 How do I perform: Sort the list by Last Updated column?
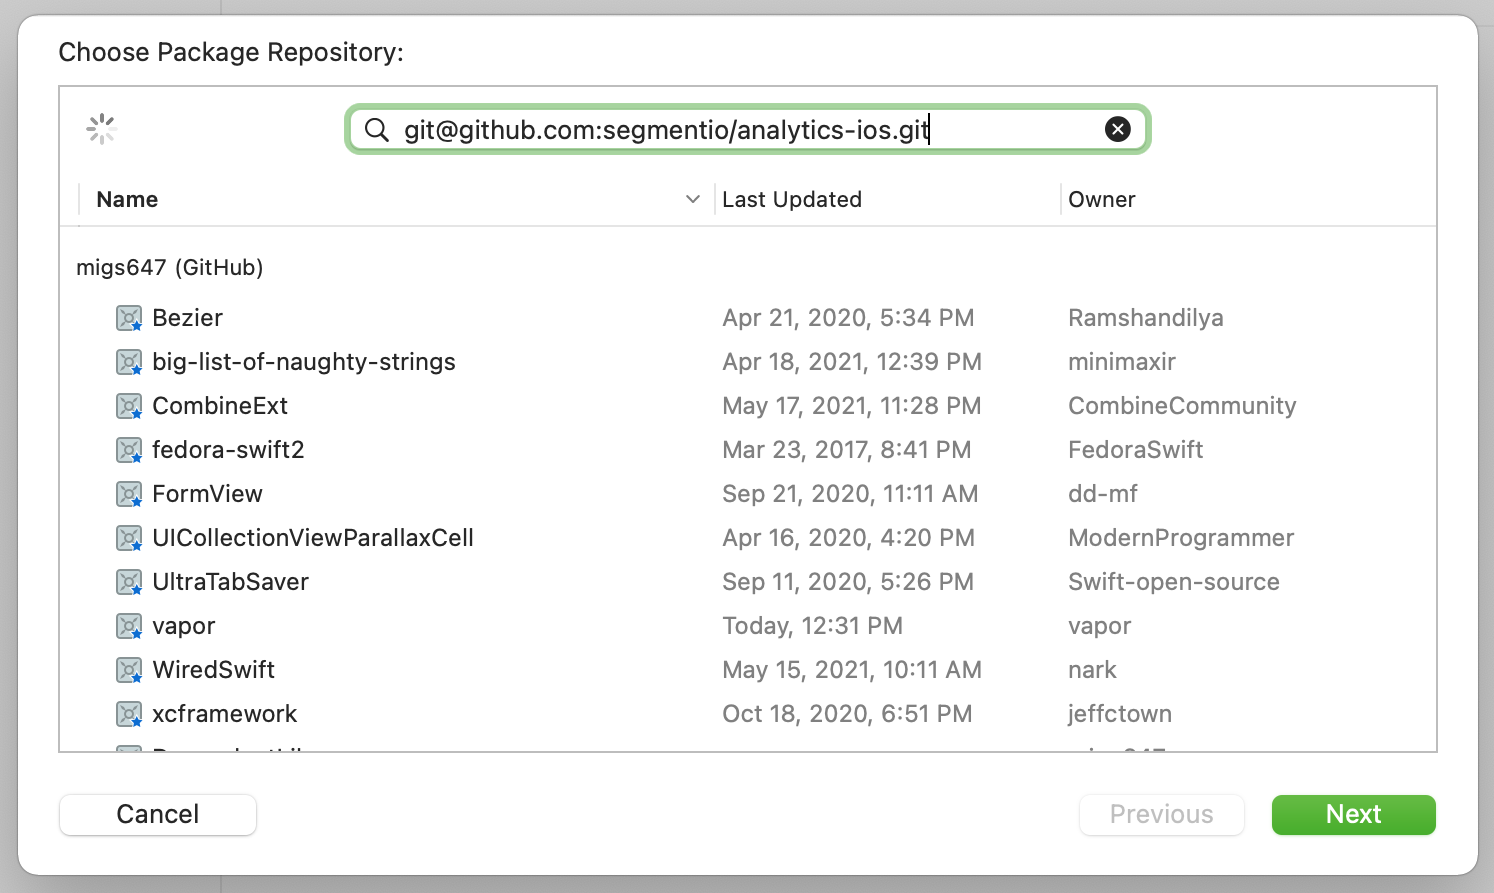[x=792, y=199]
